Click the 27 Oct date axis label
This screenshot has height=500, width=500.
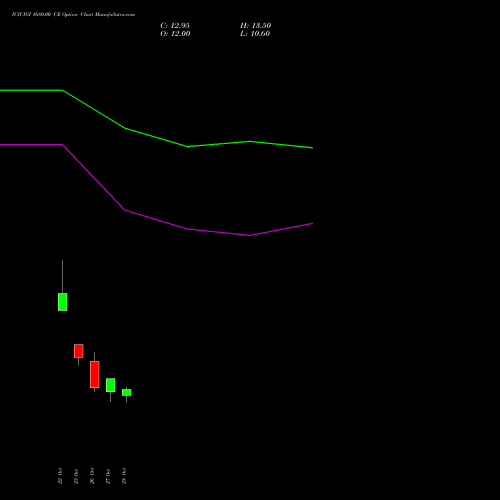coord(108,476)
